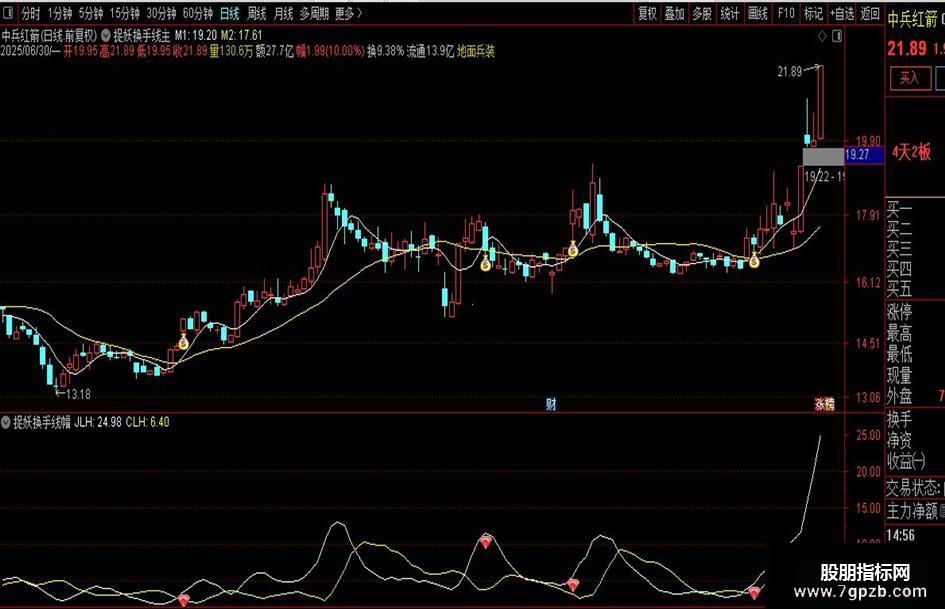Click the 中兵红箭 stock name in side panel
The height and width of the screenshot is (609, 945).
tap(912, 20)
